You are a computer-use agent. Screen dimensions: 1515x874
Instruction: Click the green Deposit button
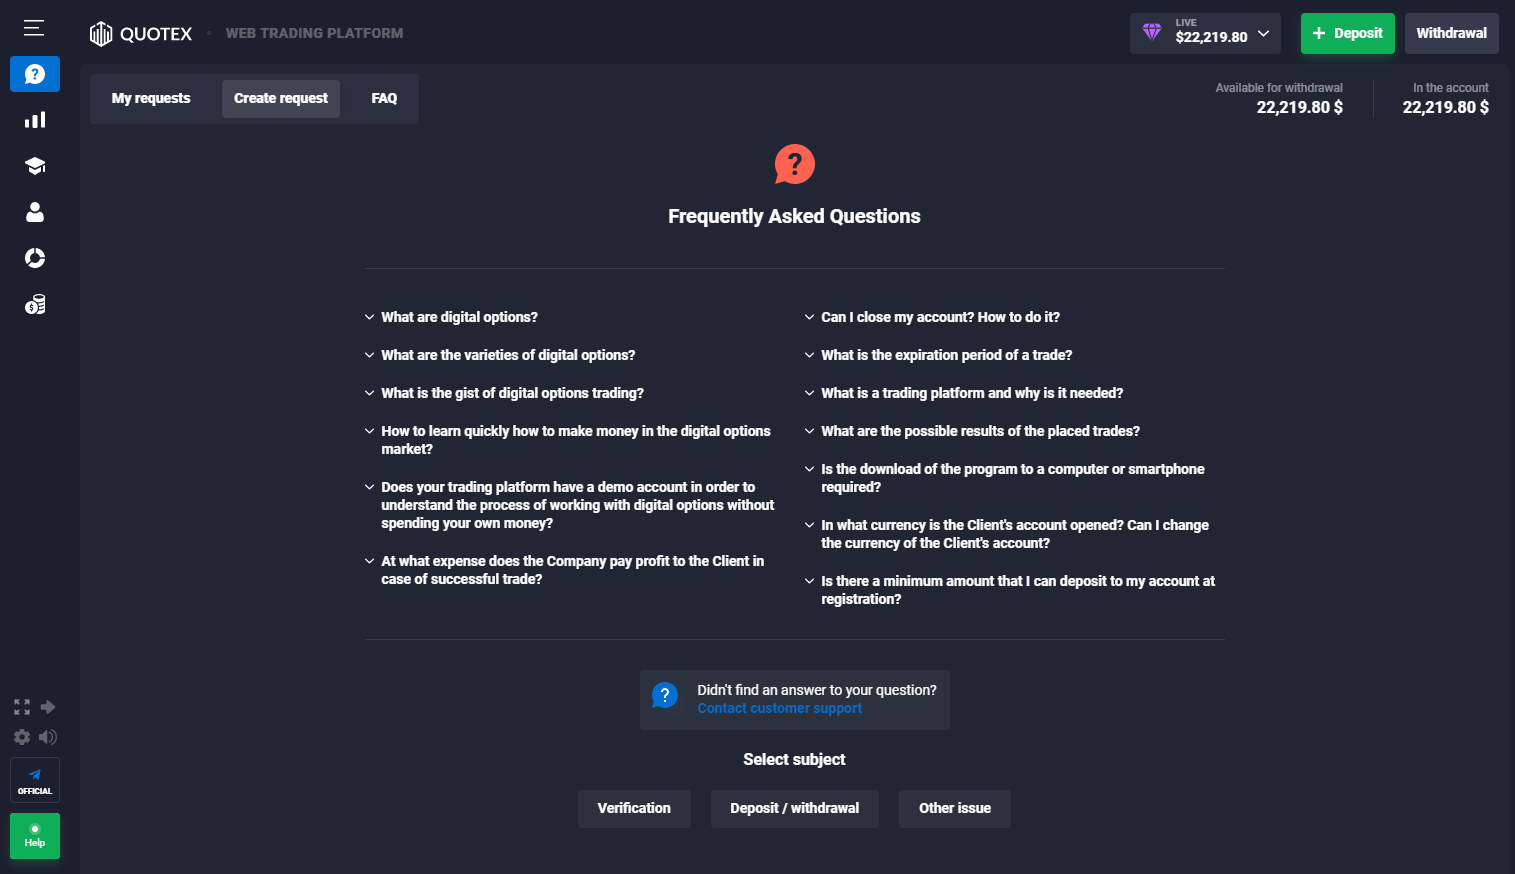tap(1347, 33)
